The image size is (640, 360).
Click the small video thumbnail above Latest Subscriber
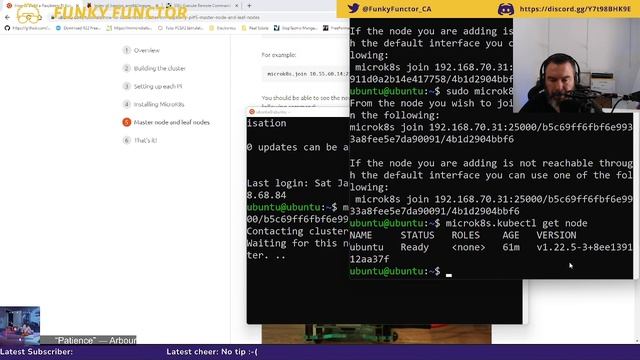20,325
